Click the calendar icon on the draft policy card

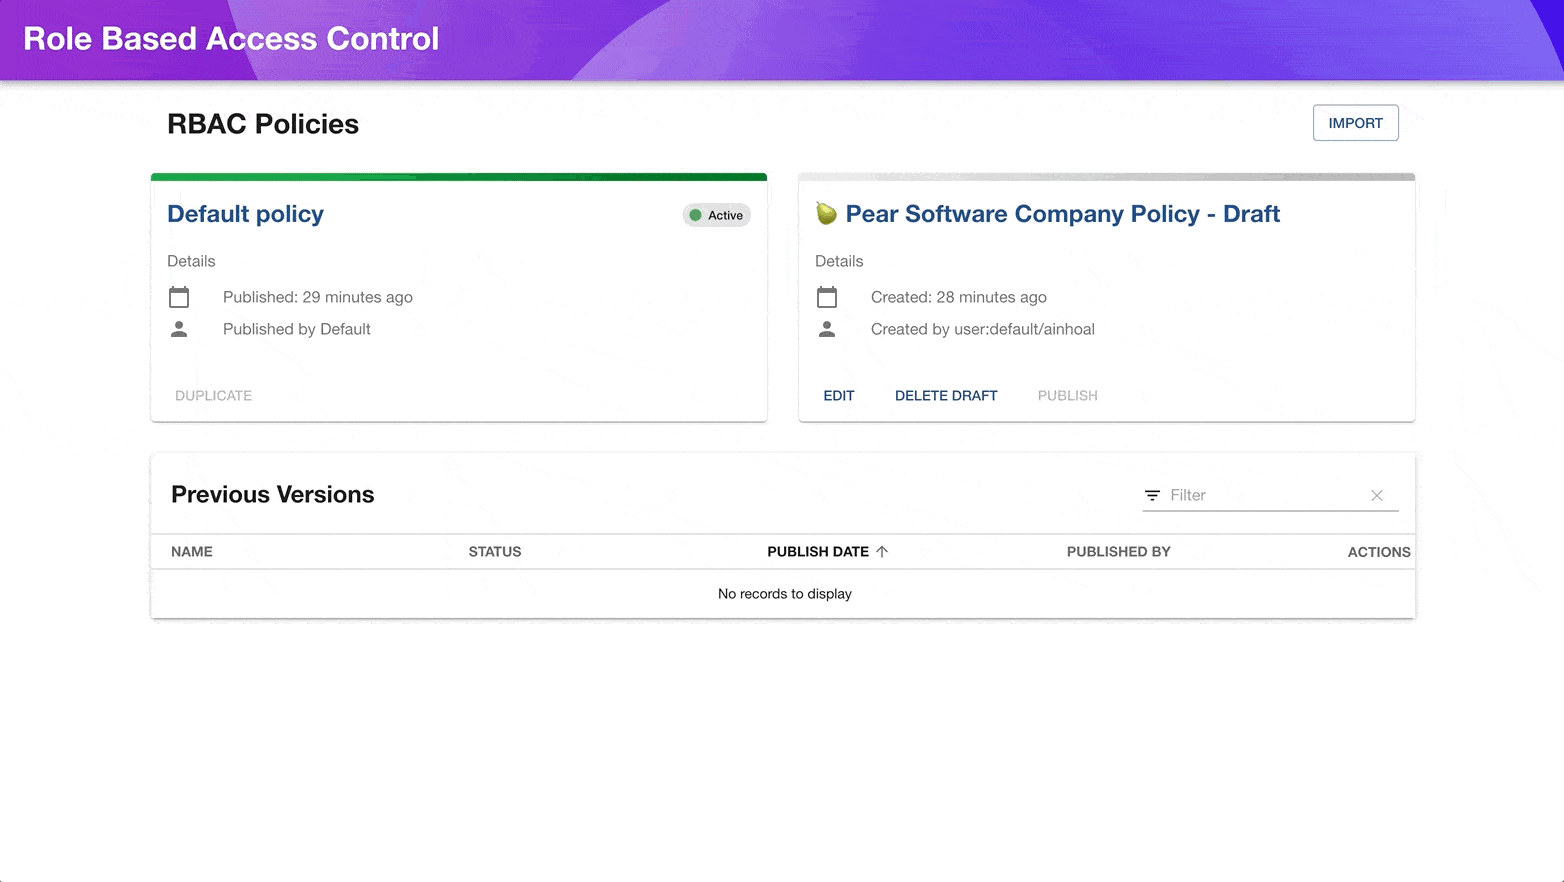click(x=827, y=296)
